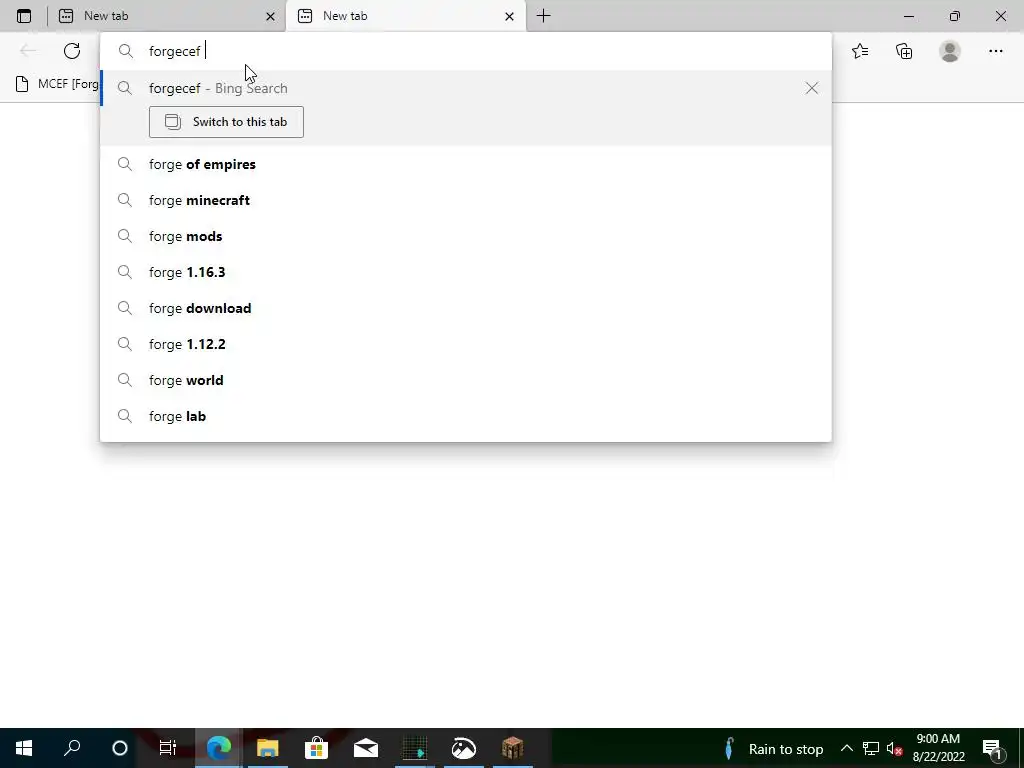Open the dark green grid app on taskbar

415,748
